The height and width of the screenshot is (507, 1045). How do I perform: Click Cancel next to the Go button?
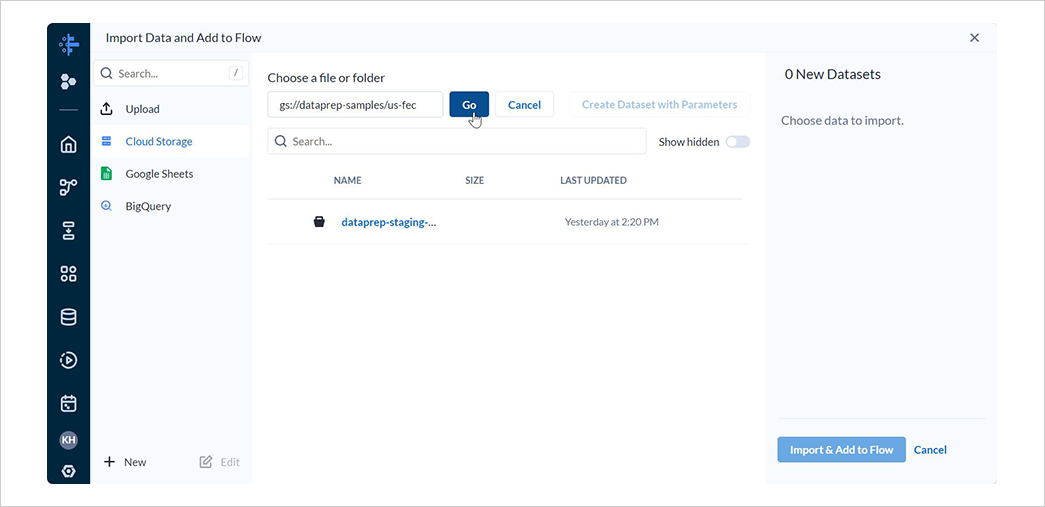[524, 105]
